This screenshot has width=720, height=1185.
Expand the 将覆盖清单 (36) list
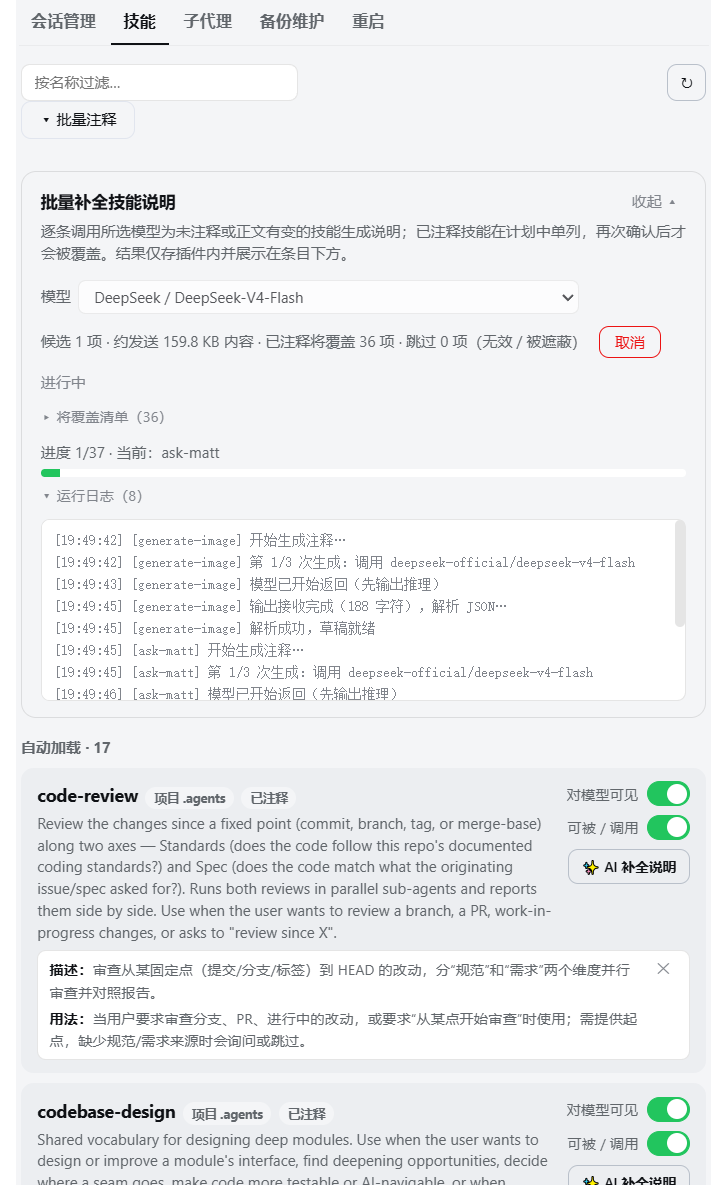(x=103, y=417)
